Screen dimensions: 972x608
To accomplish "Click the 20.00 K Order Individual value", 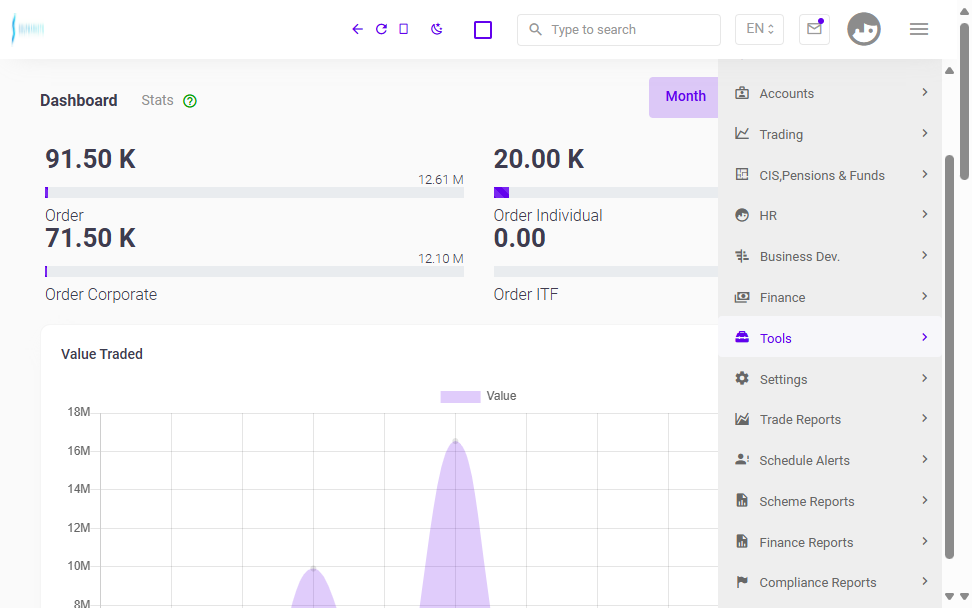I will point(539,159).
